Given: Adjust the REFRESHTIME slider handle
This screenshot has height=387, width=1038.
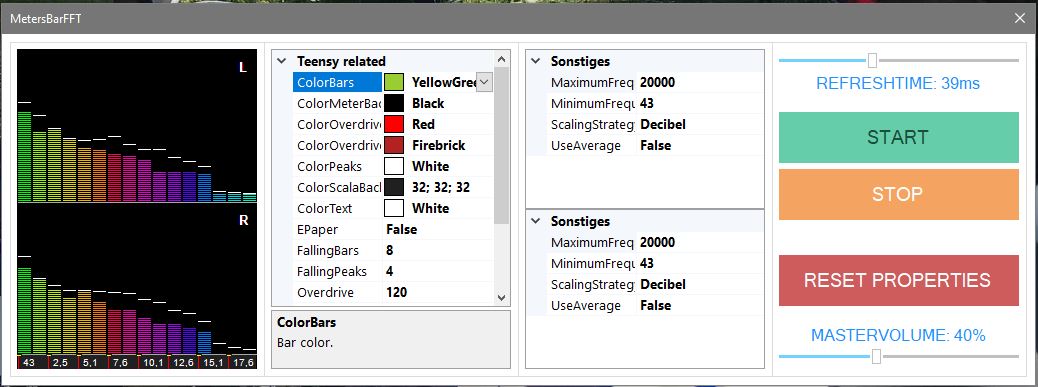Looking at the screenshot, I should tap(873, 61).
